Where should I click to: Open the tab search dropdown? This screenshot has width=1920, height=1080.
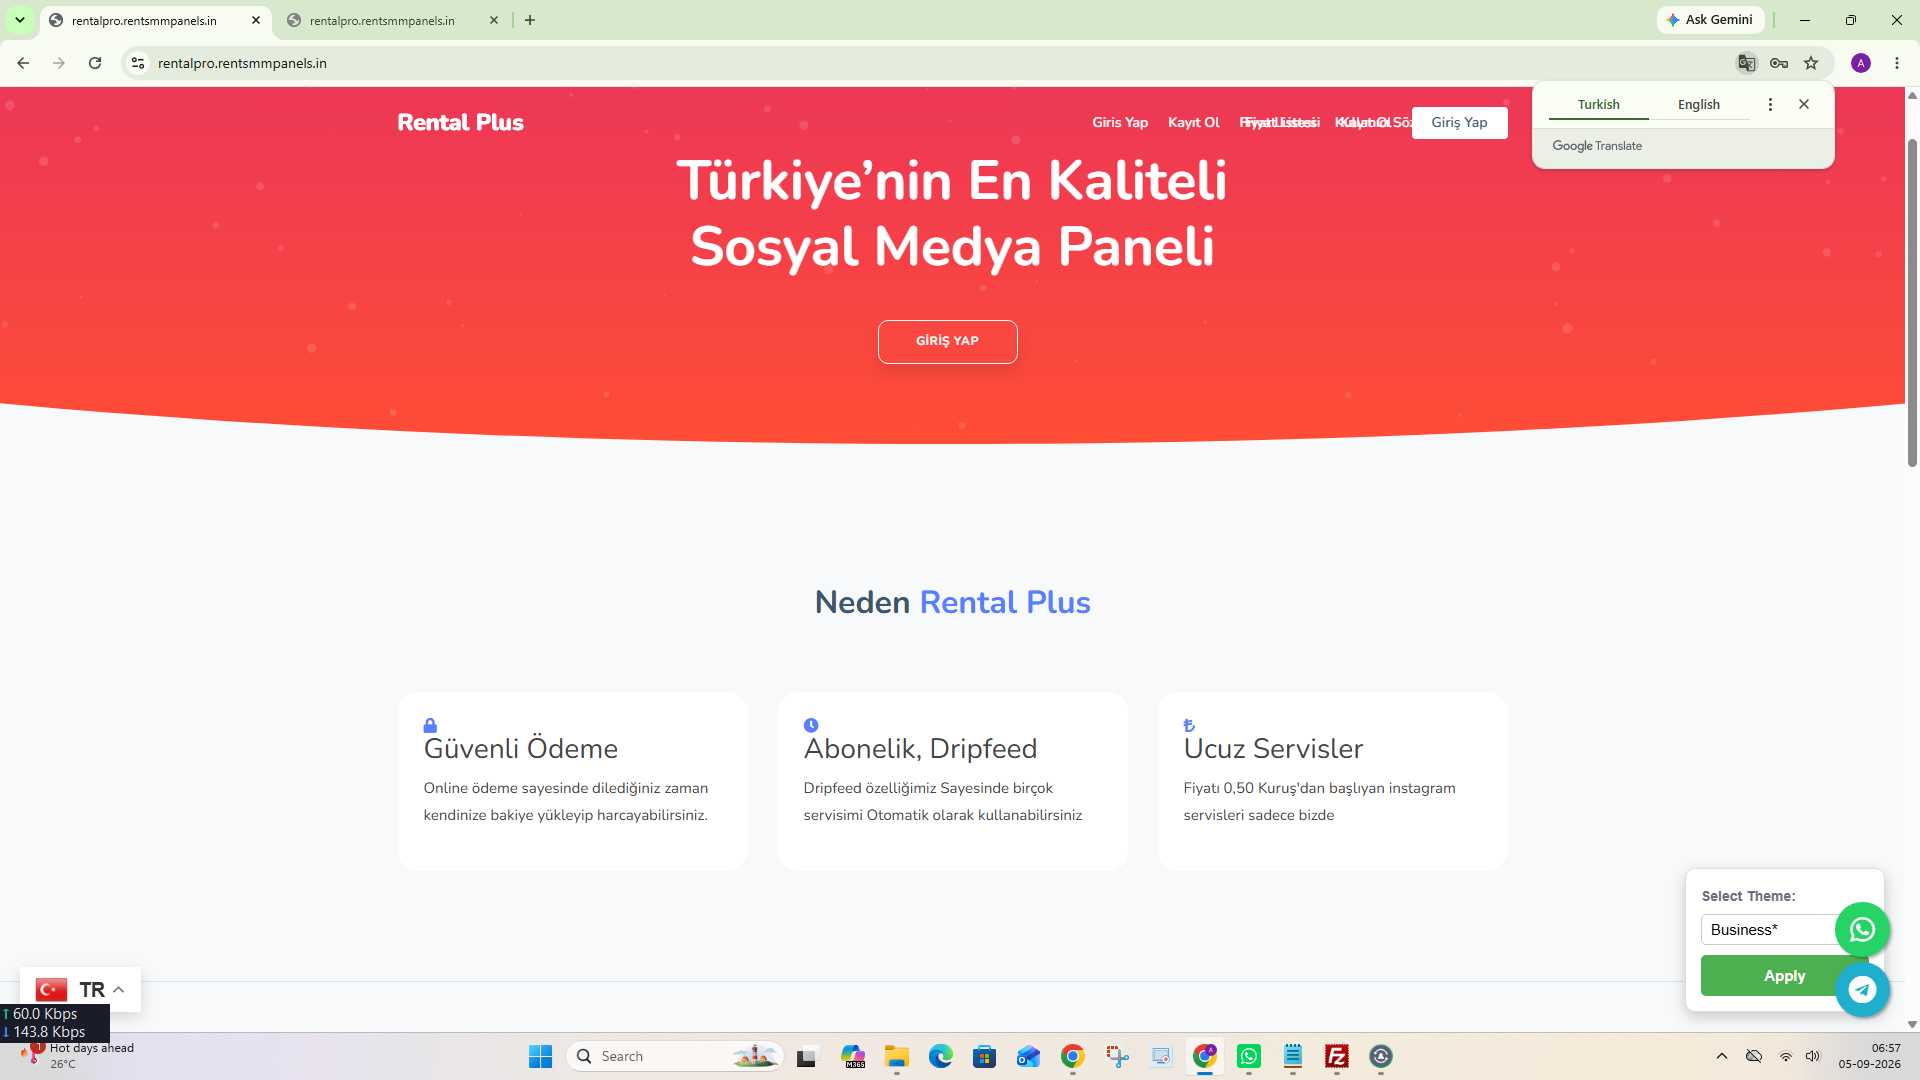pos(20,20)
